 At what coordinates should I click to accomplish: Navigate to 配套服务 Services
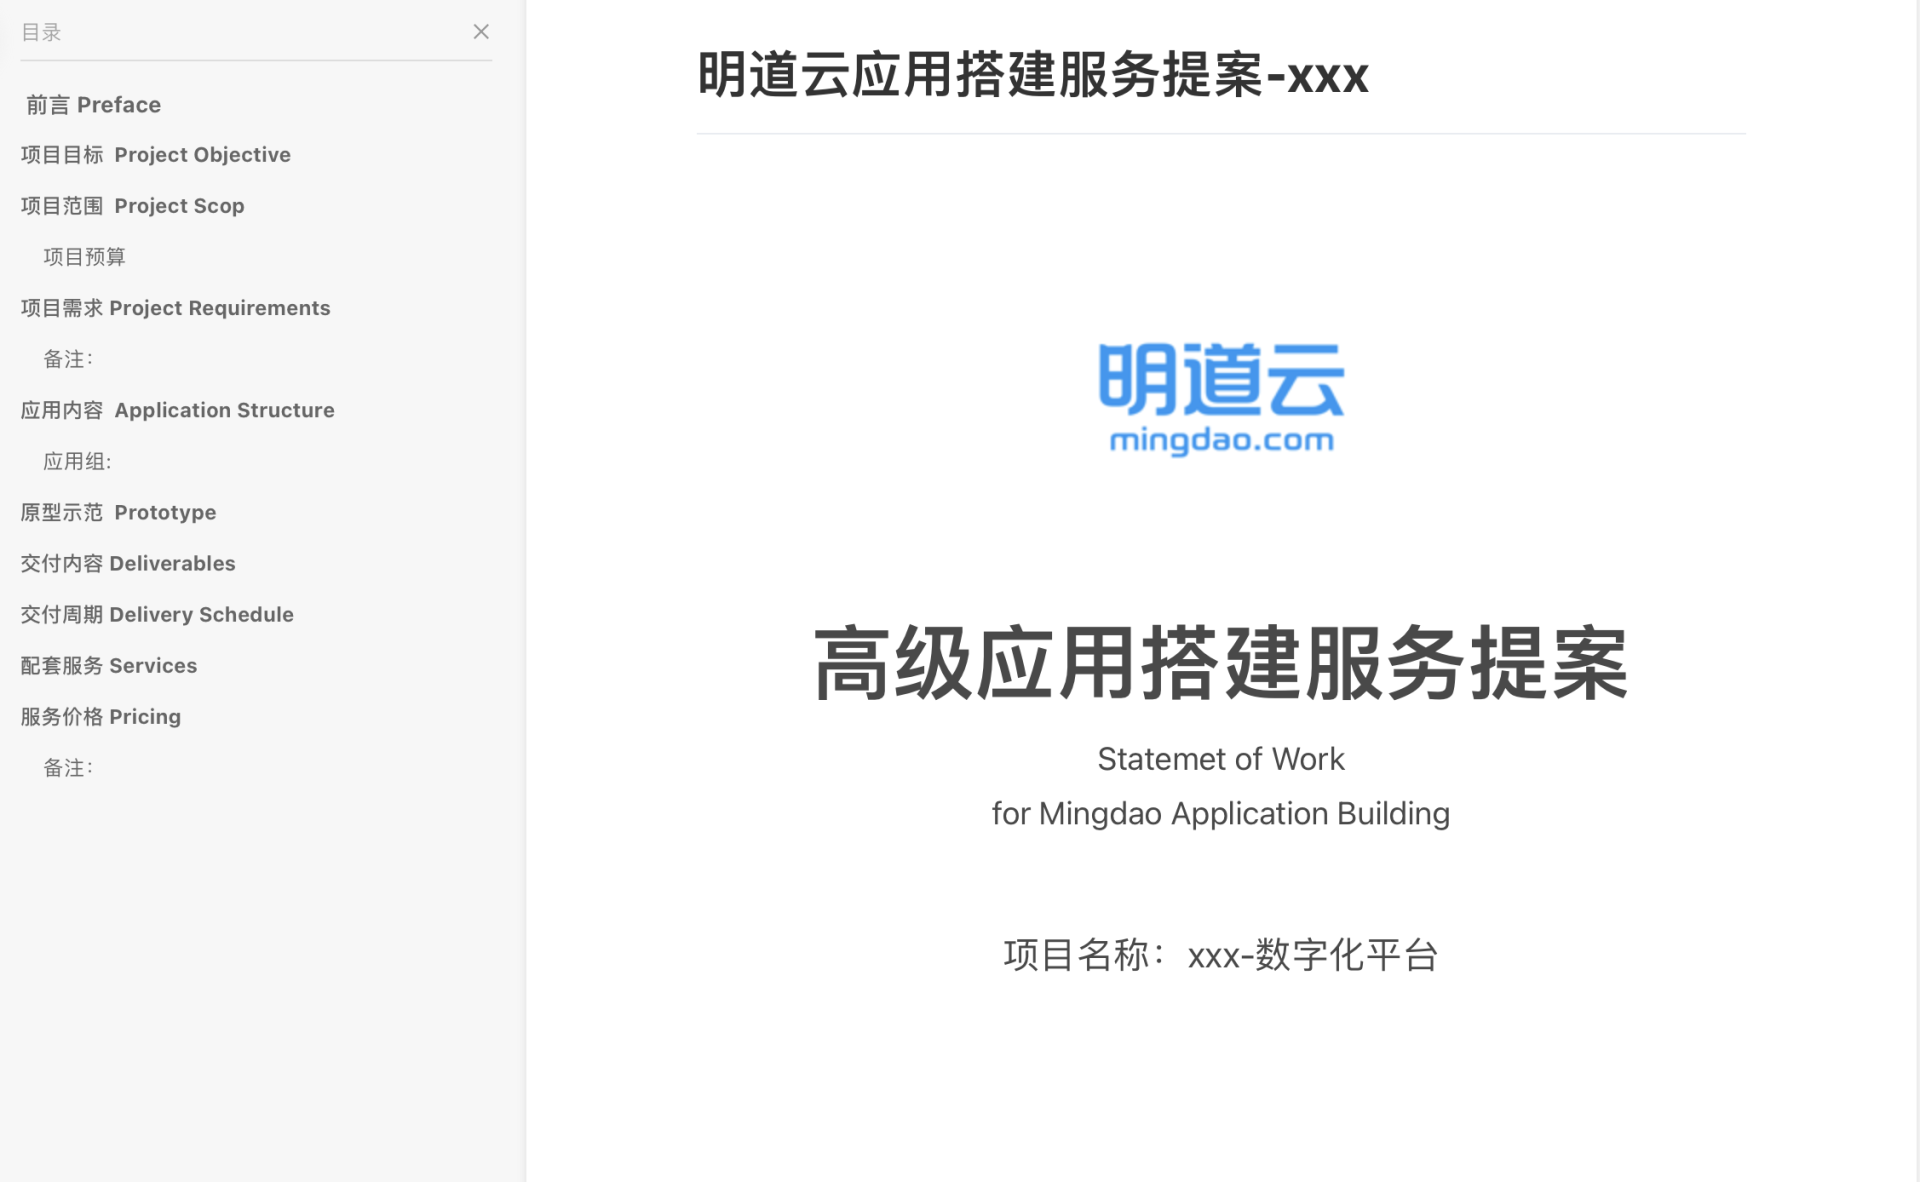(x=109, y=665)
